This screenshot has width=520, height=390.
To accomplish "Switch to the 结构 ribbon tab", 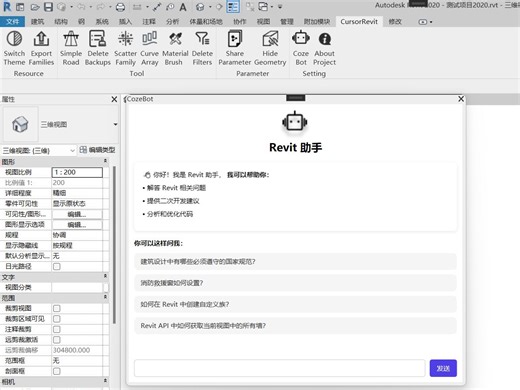I will [61, 22].
